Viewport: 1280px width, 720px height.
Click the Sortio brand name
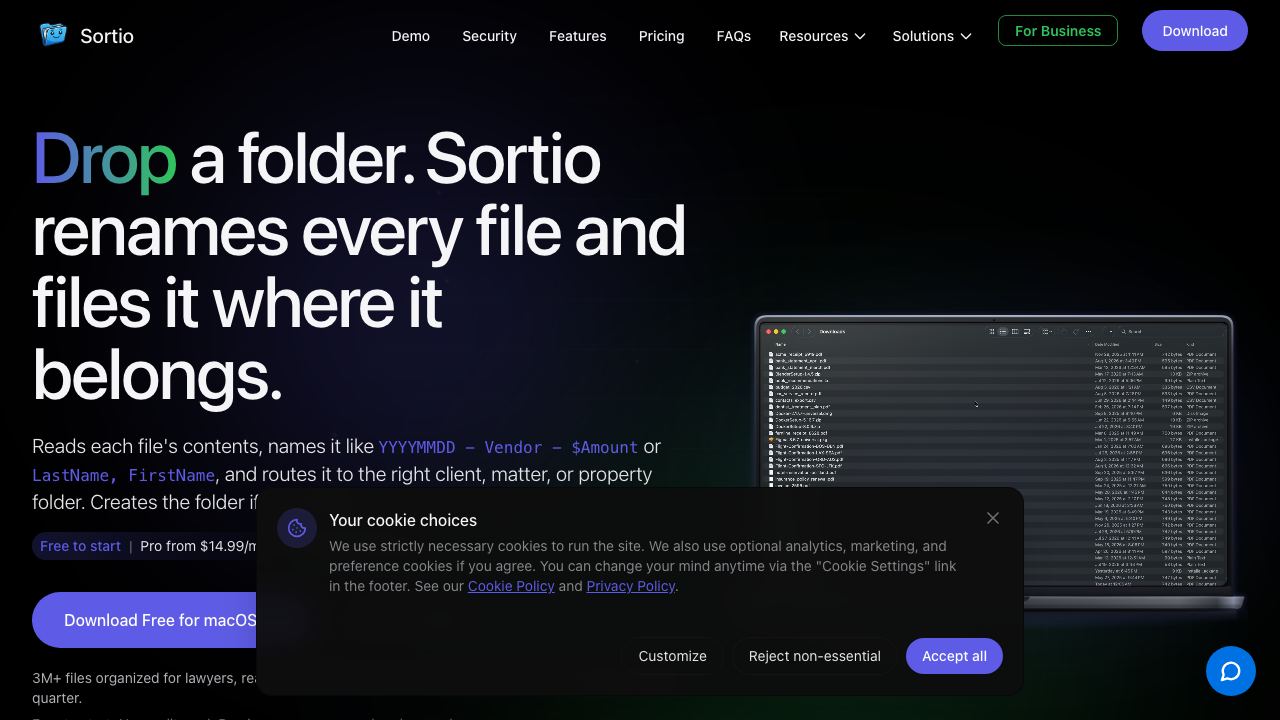(x=107, y=36)
